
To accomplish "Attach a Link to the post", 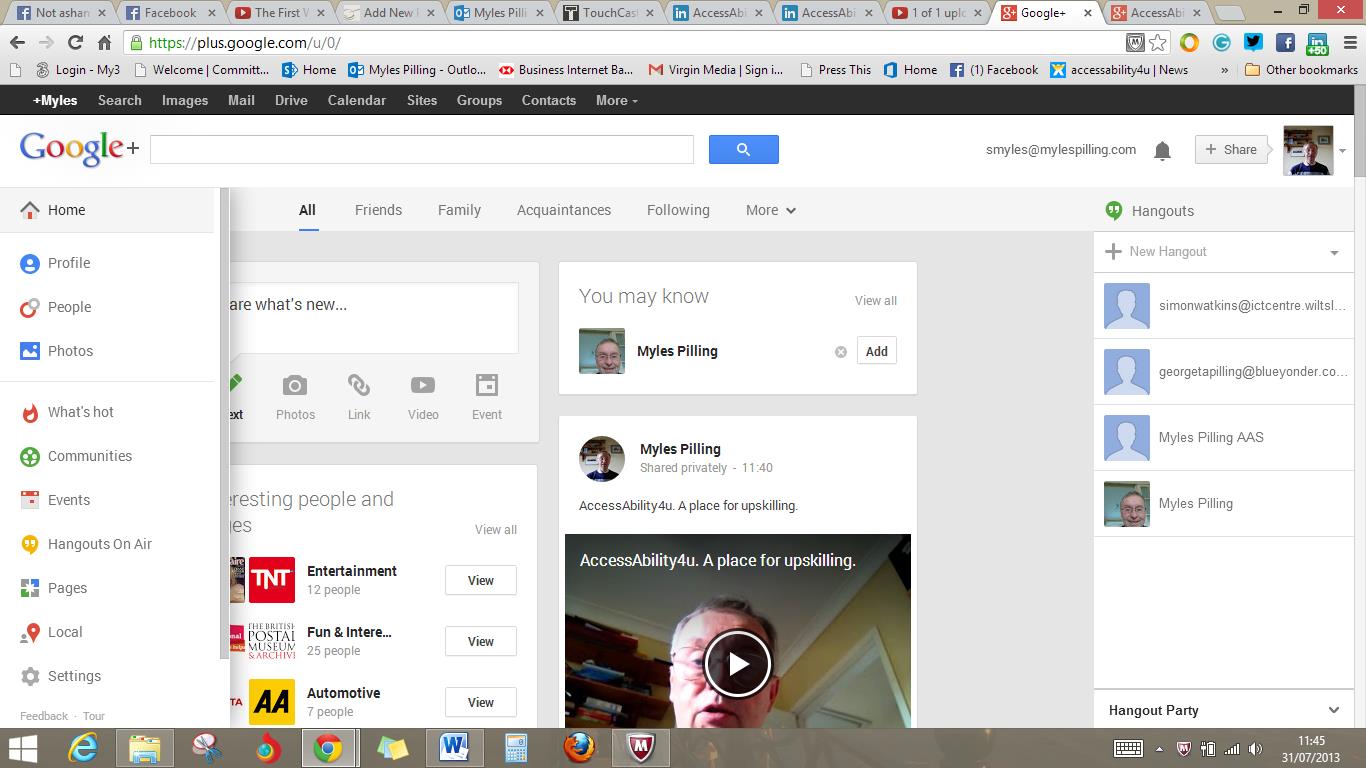I will pyautogui.click(x=359, y=397).
